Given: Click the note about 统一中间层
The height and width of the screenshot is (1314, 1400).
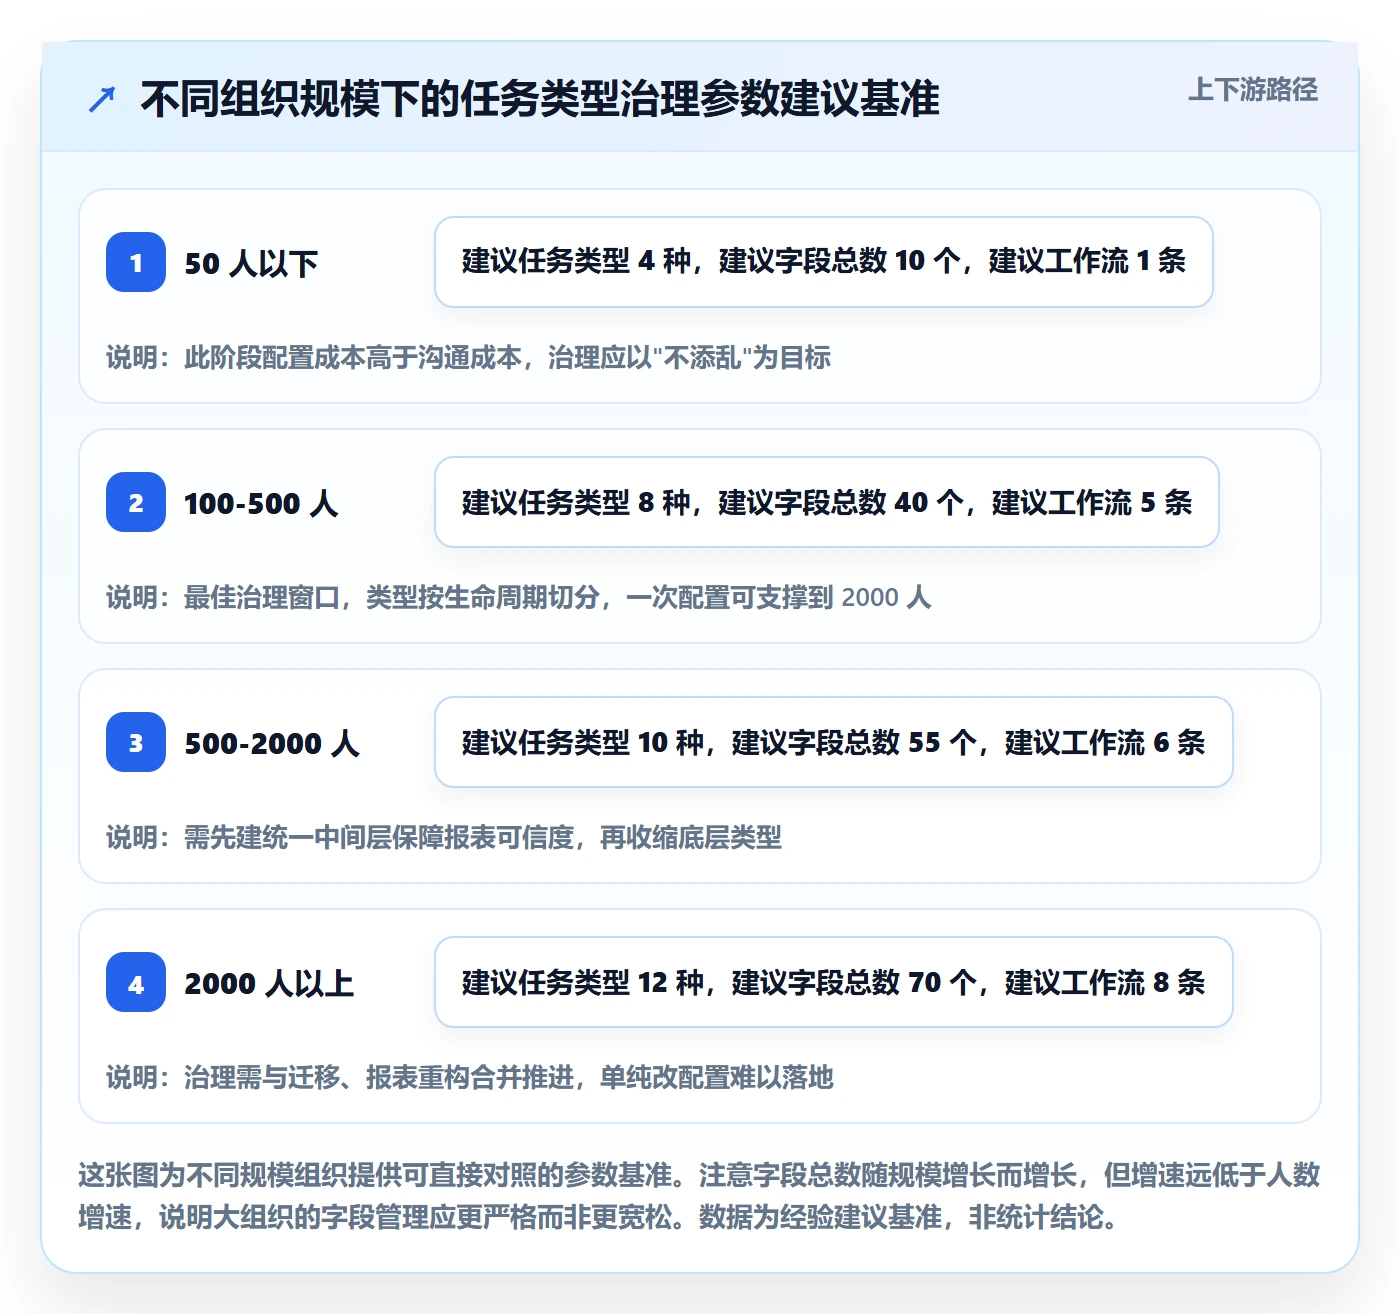Looking at the screenshot, I should pos(444,837).
